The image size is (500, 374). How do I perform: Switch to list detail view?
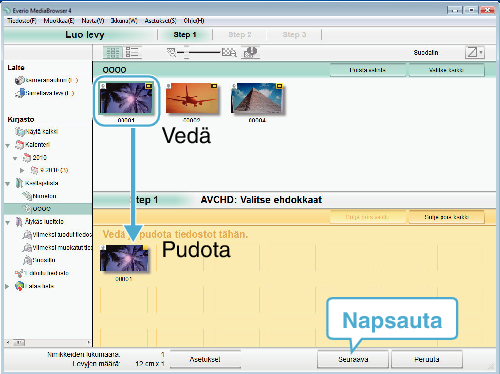(x=132, y=52)
